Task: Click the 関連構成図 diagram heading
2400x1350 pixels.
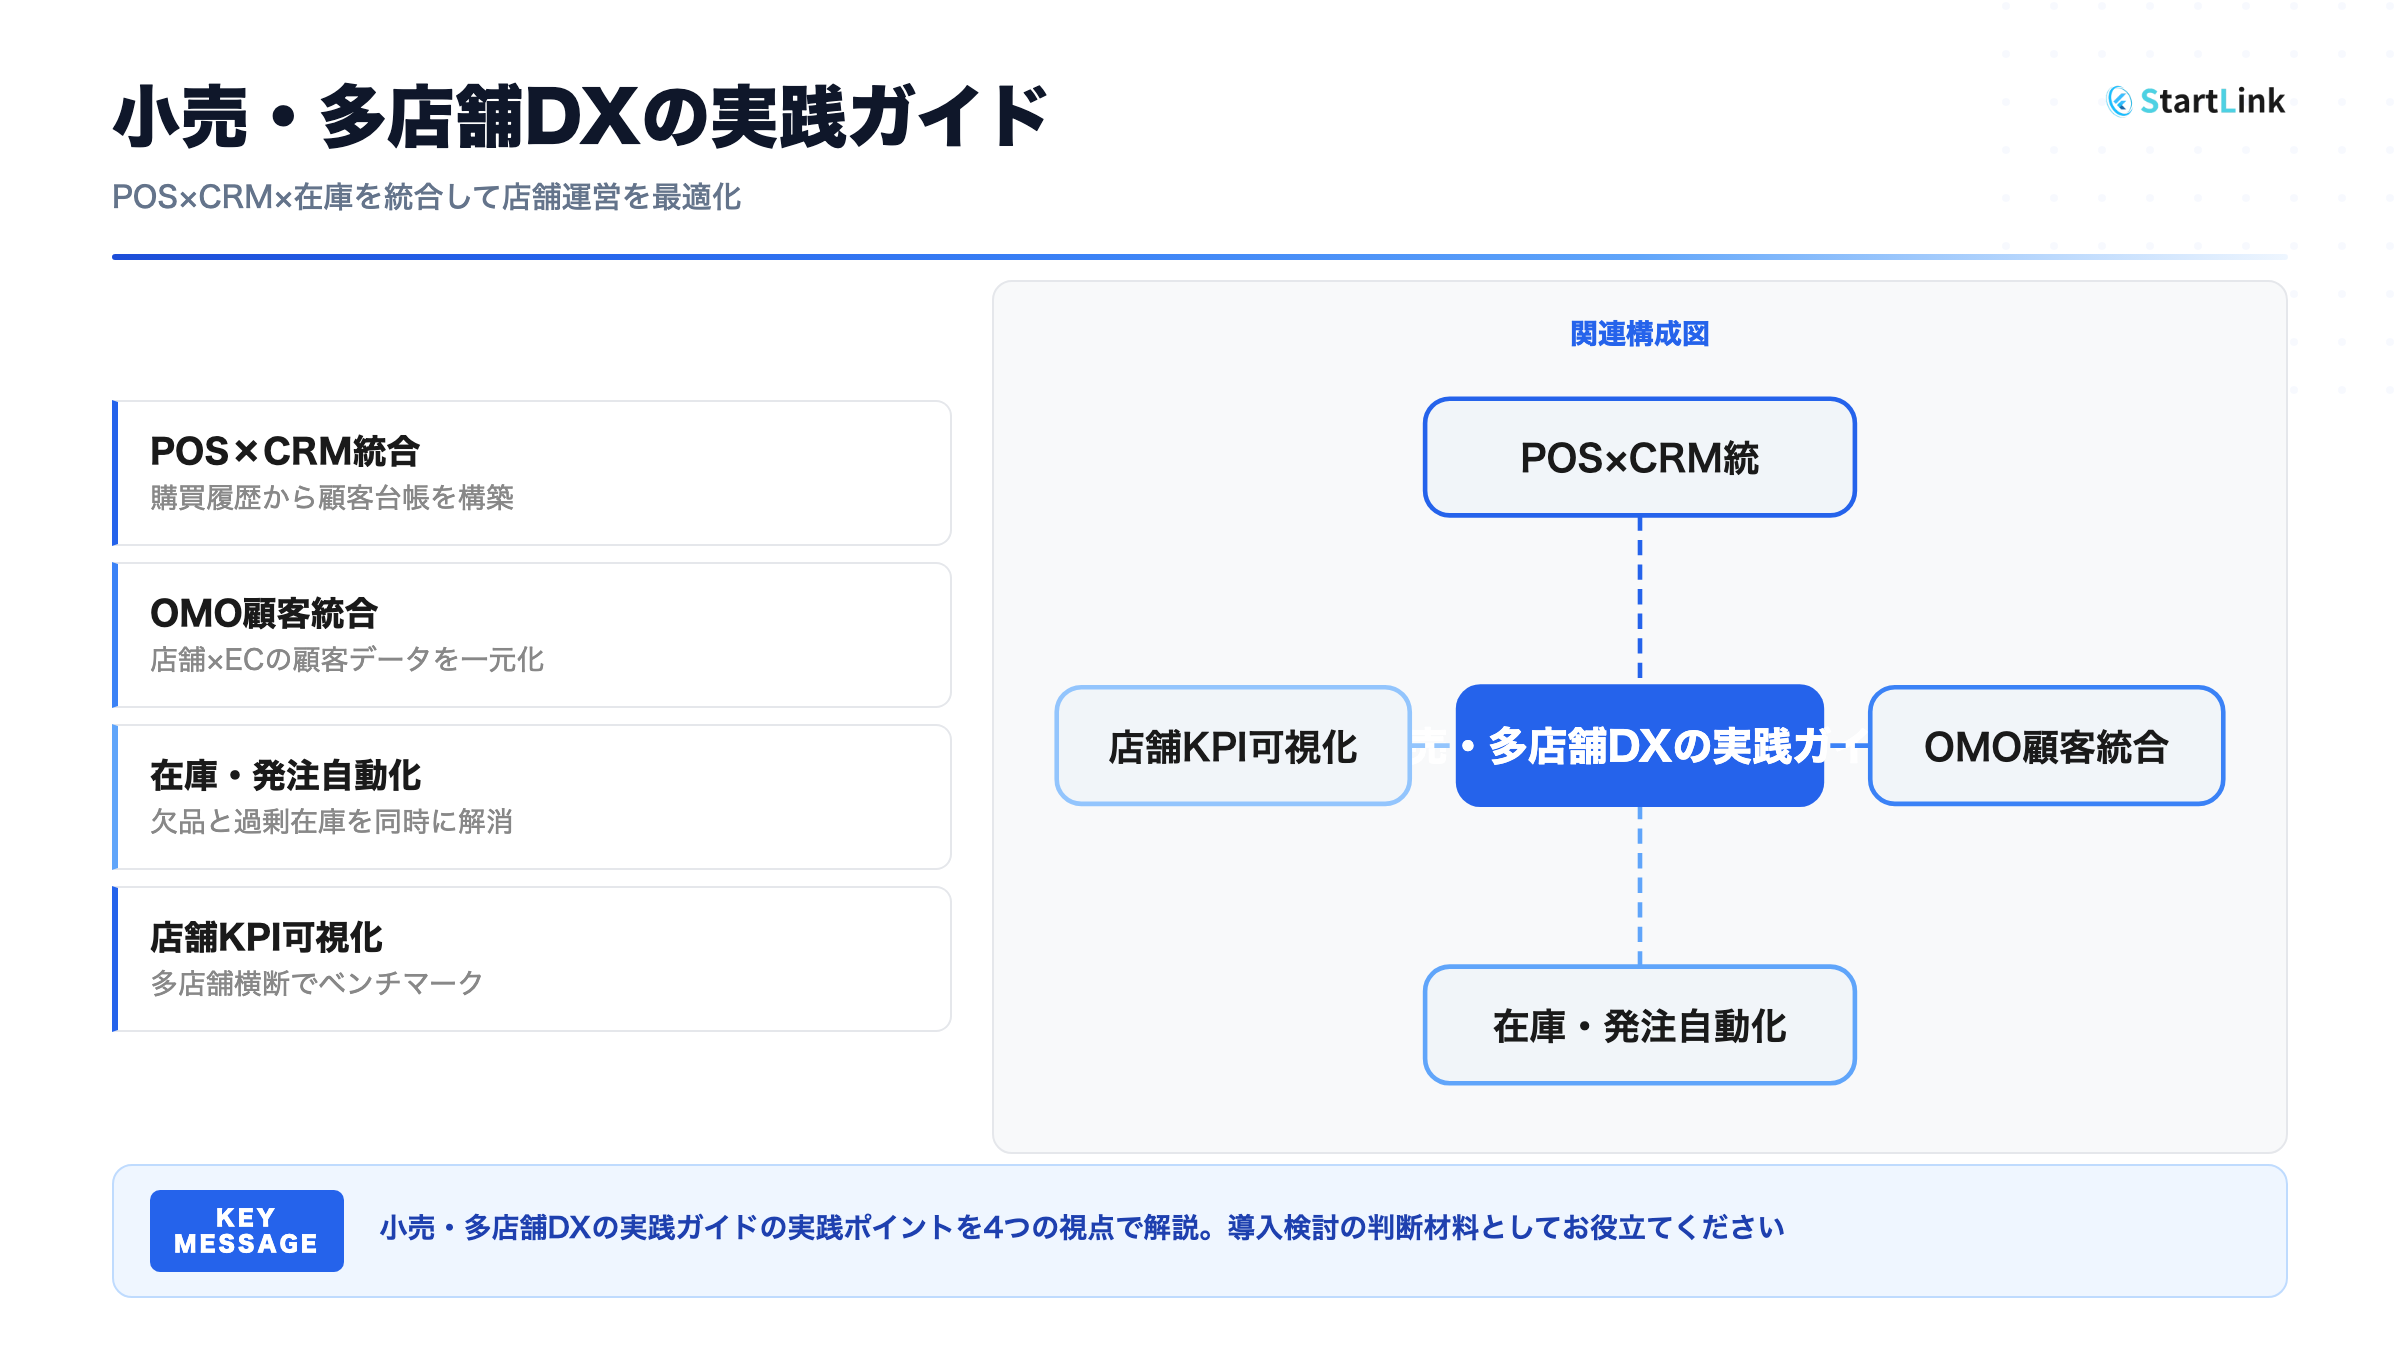Action: click(1639, 334)
